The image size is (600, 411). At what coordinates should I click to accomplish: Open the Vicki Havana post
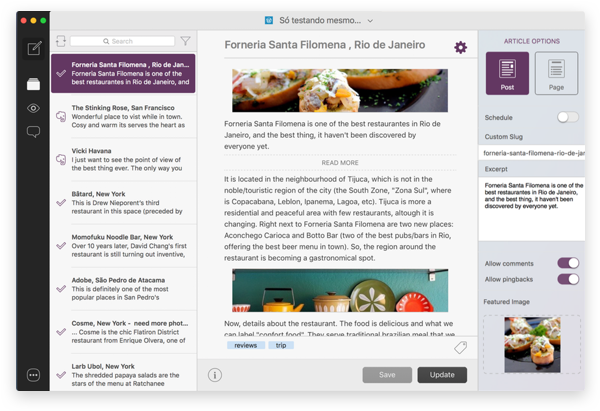pyautogui.click(x=123, y=160)
